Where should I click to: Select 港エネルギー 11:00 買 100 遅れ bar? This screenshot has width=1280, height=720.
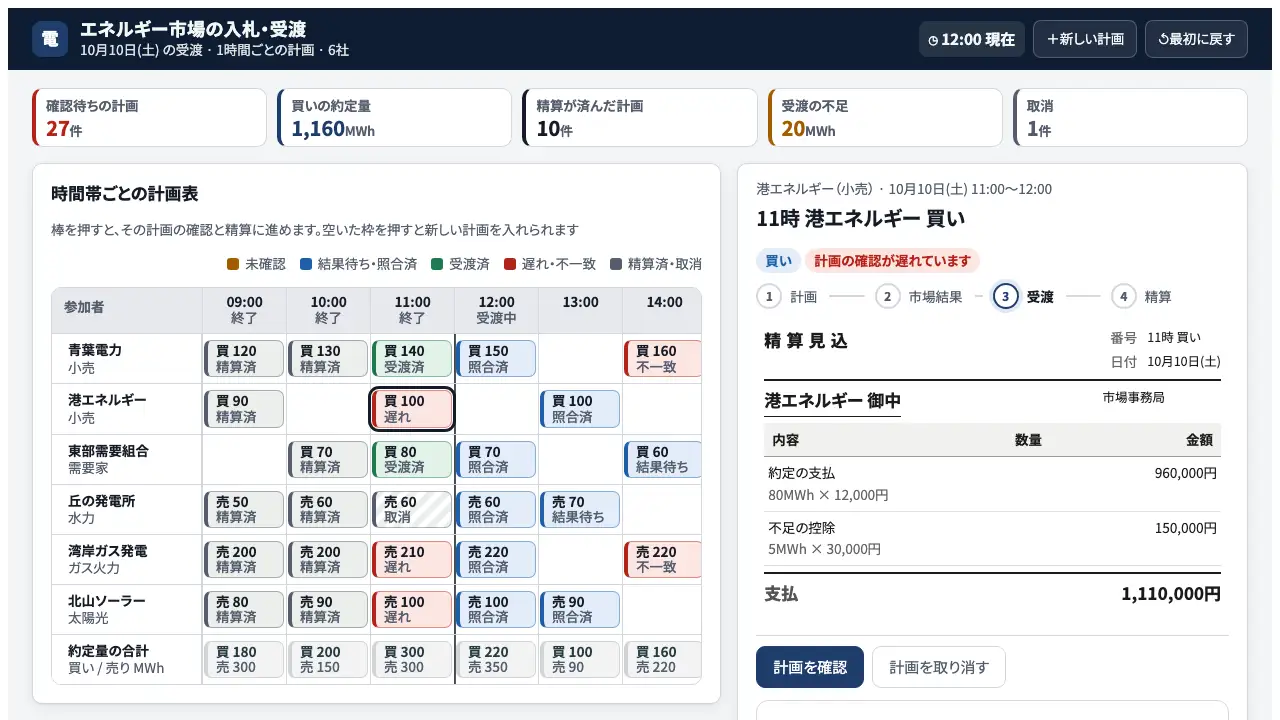(x=412, y=408)
